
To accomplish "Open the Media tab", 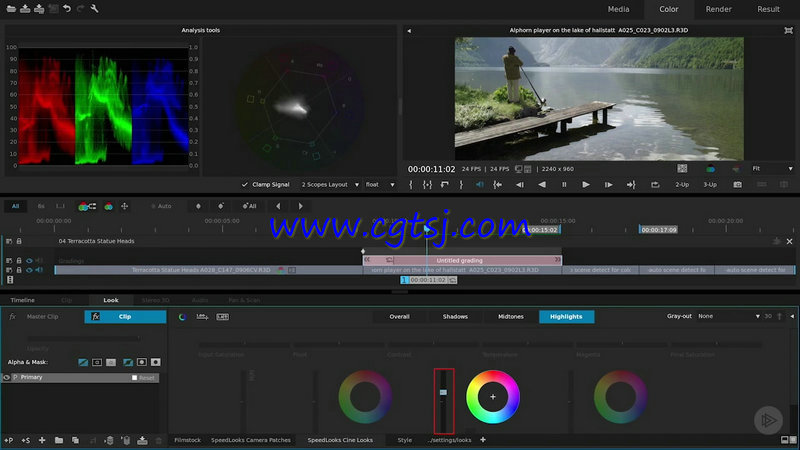I will (x=618, y=9).
